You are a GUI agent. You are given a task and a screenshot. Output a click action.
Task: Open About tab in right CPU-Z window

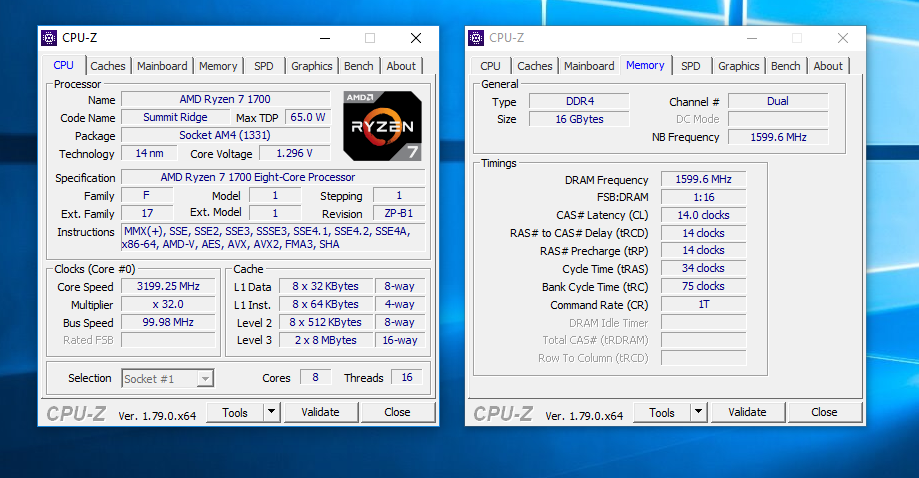pyautogui.click(x=828, y=66)
